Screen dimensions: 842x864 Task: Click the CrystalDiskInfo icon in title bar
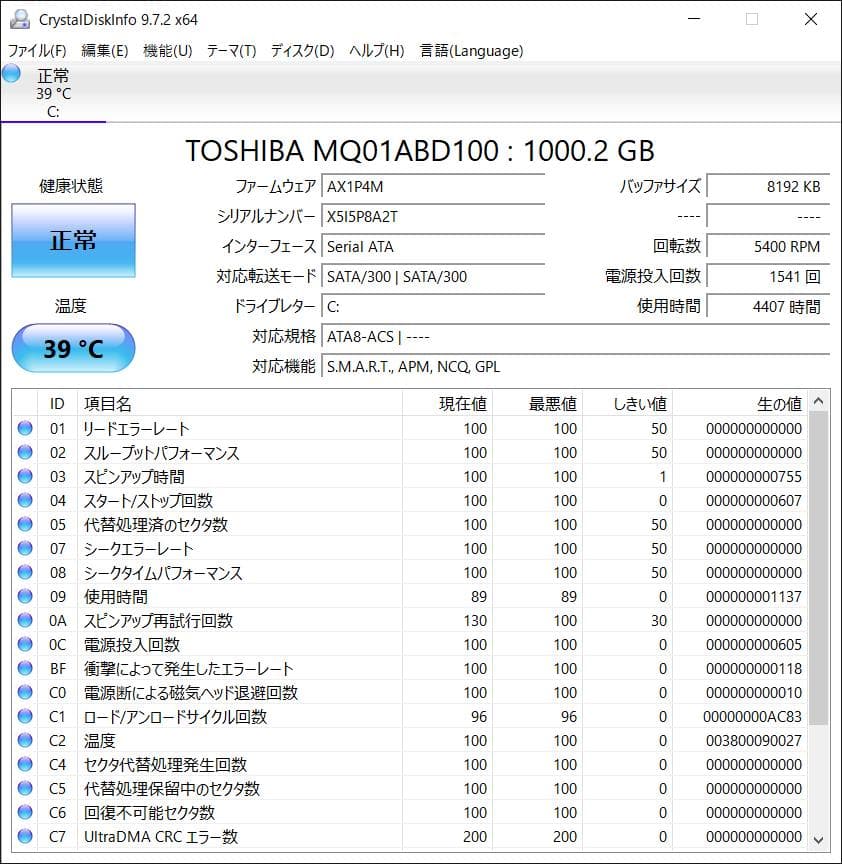point(21,18)
